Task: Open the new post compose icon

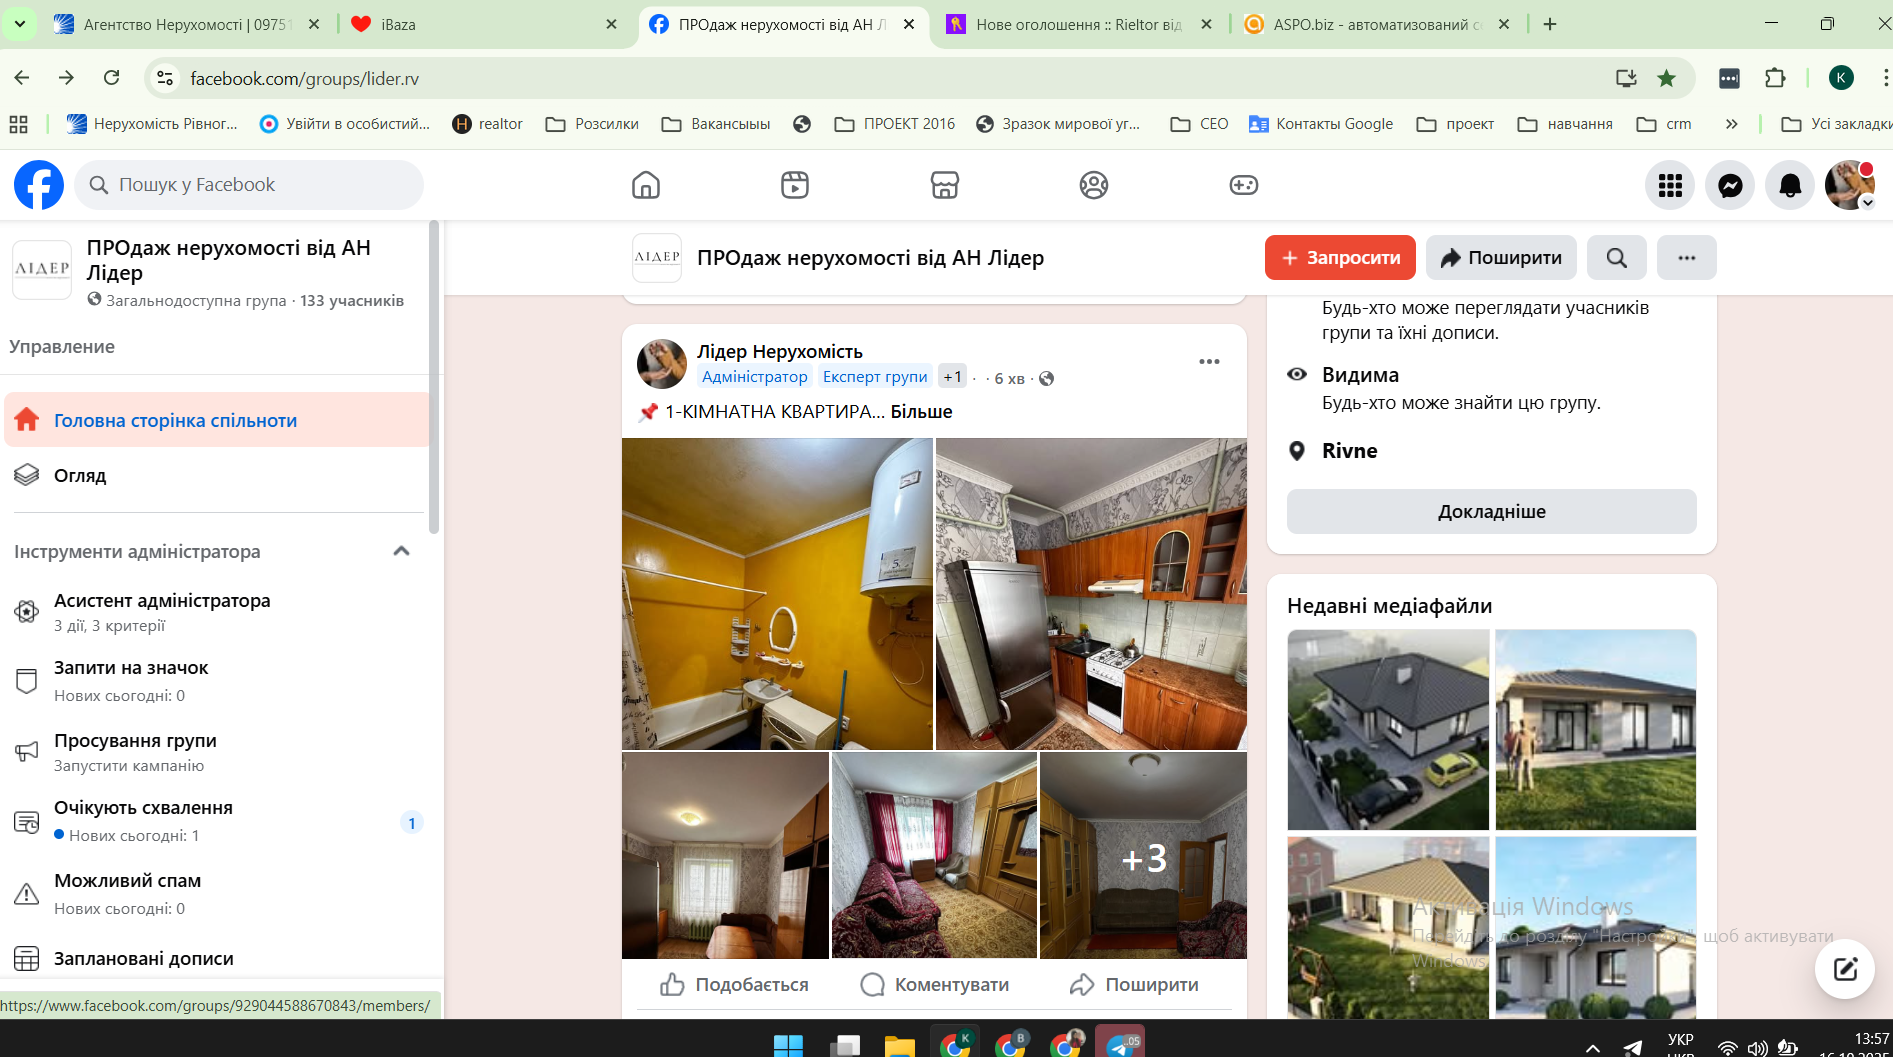Action: [x=1844, y=968]
